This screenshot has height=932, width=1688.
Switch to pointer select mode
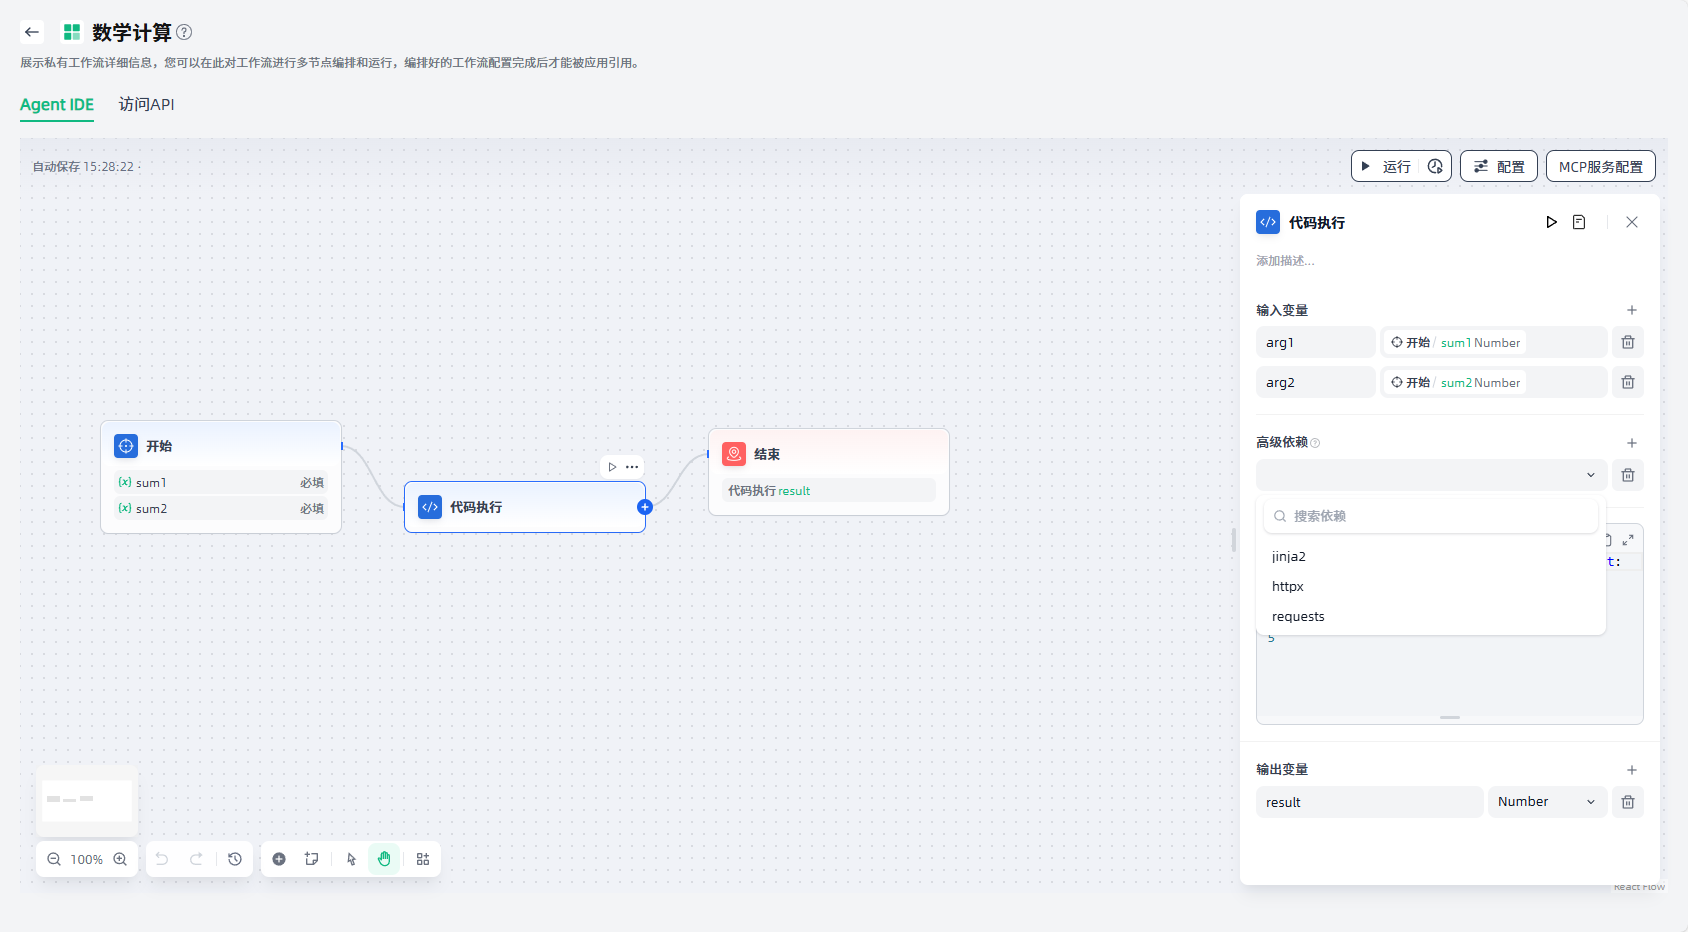(x=351, y=859)
